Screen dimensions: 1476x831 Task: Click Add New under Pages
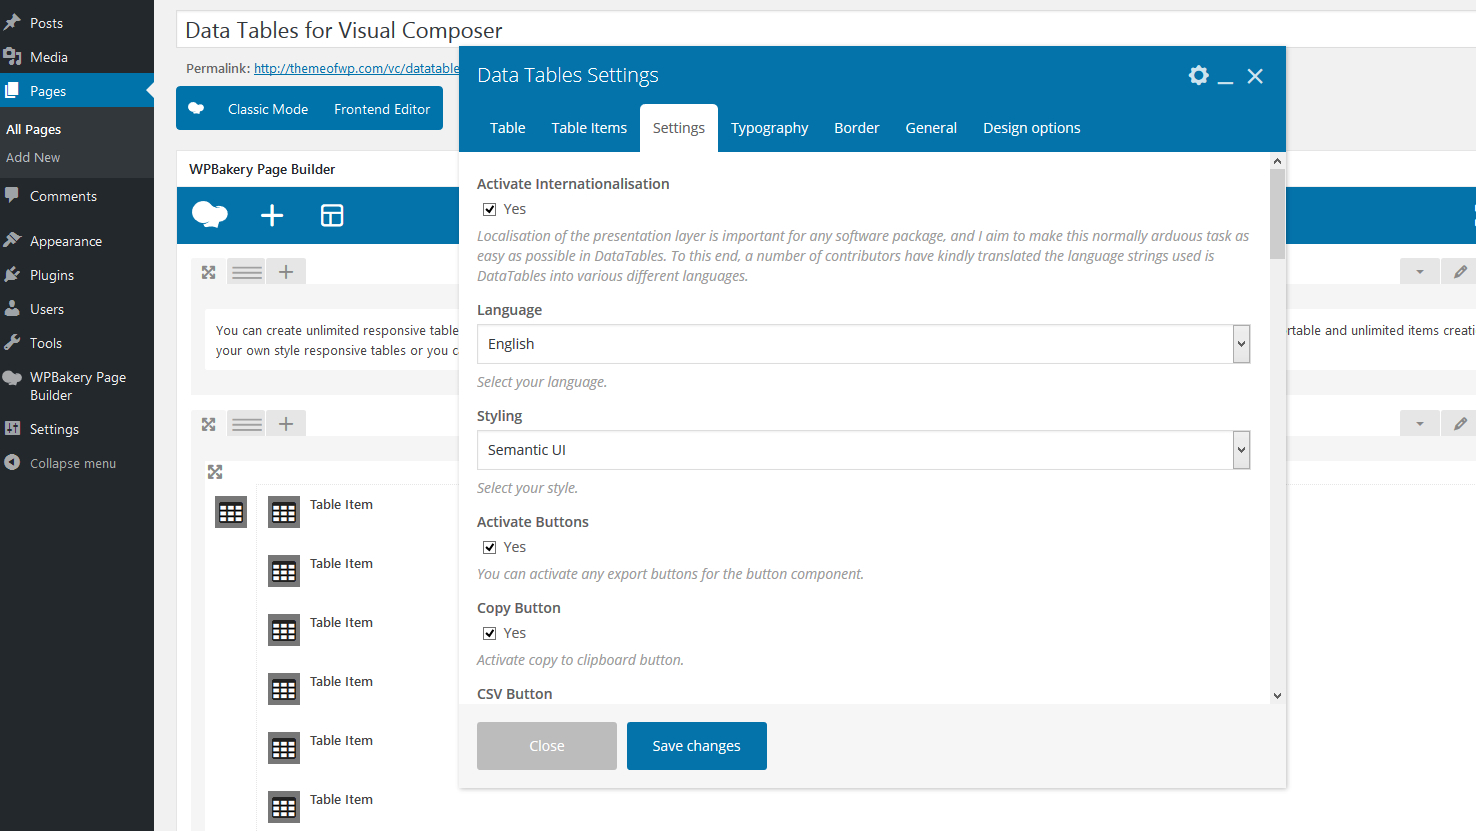point(33,157)
